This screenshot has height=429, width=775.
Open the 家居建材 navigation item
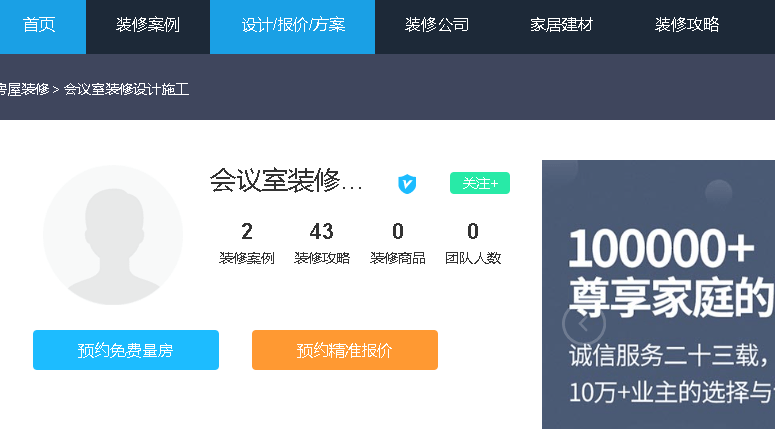(561, 25)
